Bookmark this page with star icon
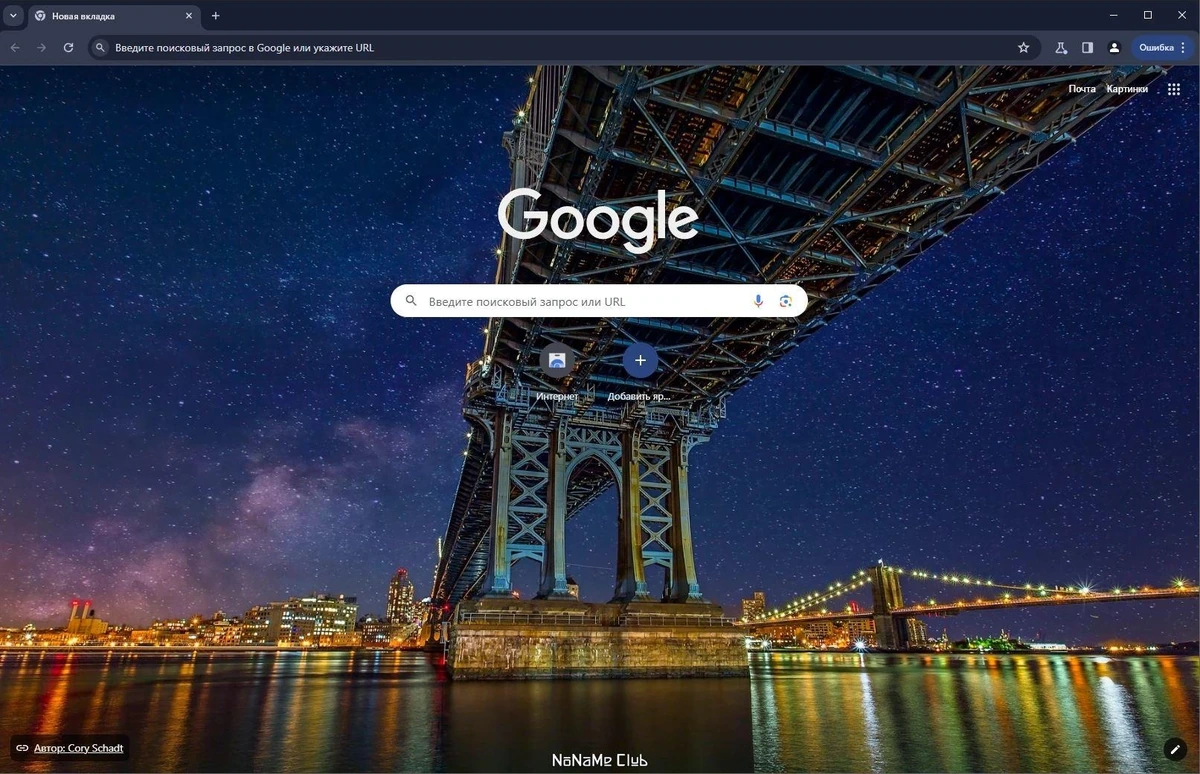 (x=1023, y=47)
